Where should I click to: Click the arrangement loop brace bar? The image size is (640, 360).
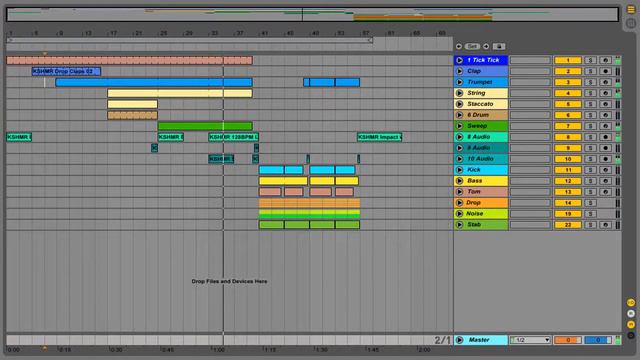[189, 40]
